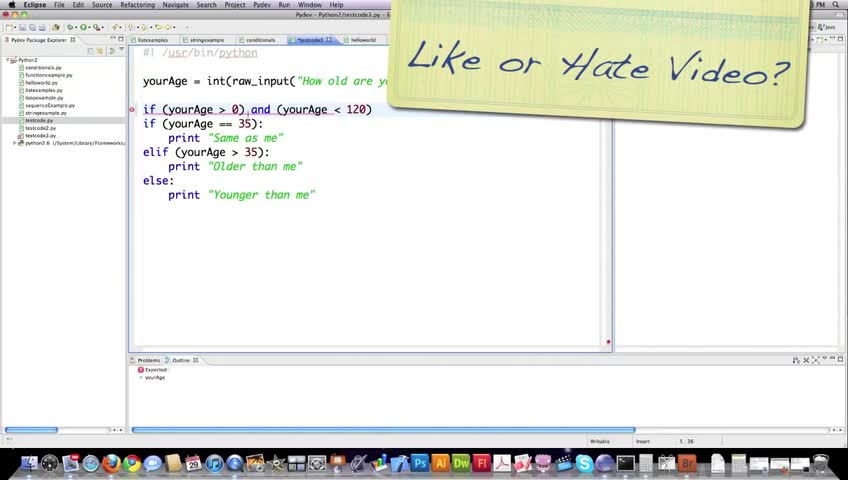Open the dropdown next to the Run button
This screenshot has width=848, height=480.
pyautogui.click(x=89, y=28)
